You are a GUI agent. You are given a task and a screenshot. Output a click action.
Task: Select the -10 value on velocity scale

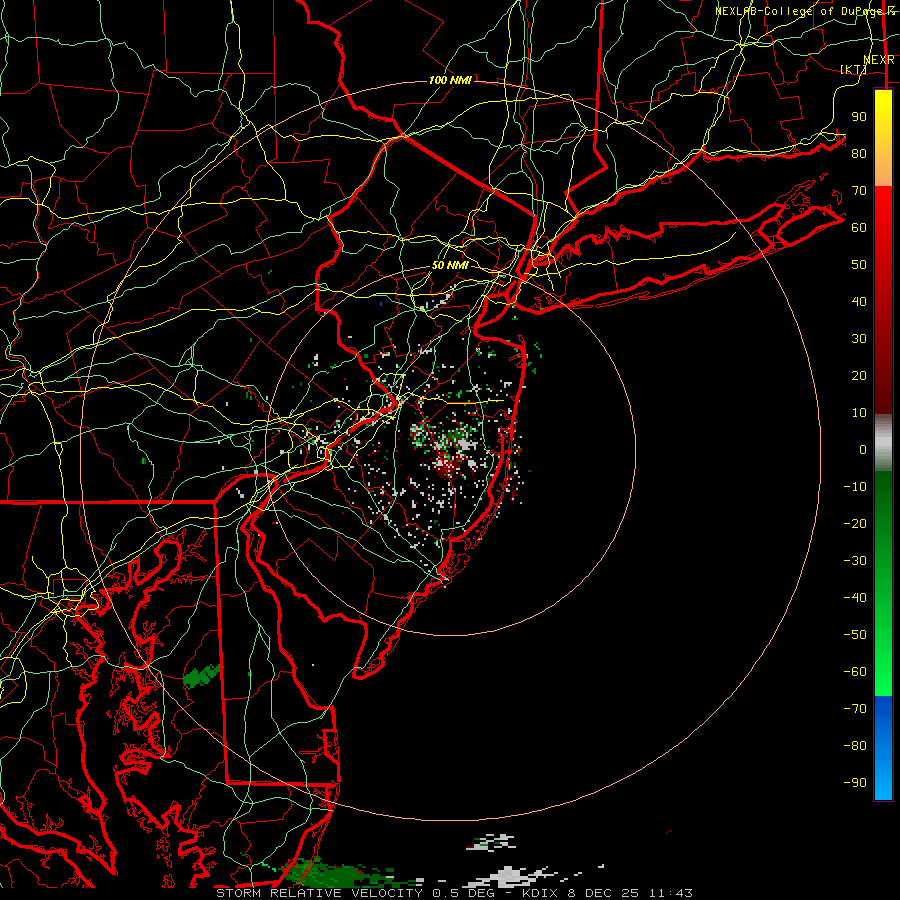click(x=855, y=487)
